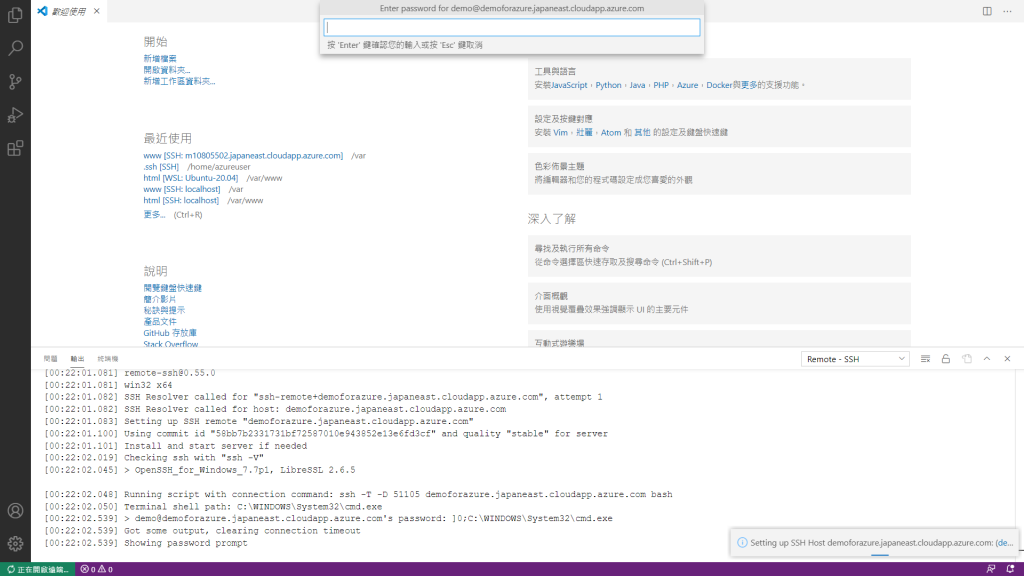Open the Stack Overflow link

170,344
